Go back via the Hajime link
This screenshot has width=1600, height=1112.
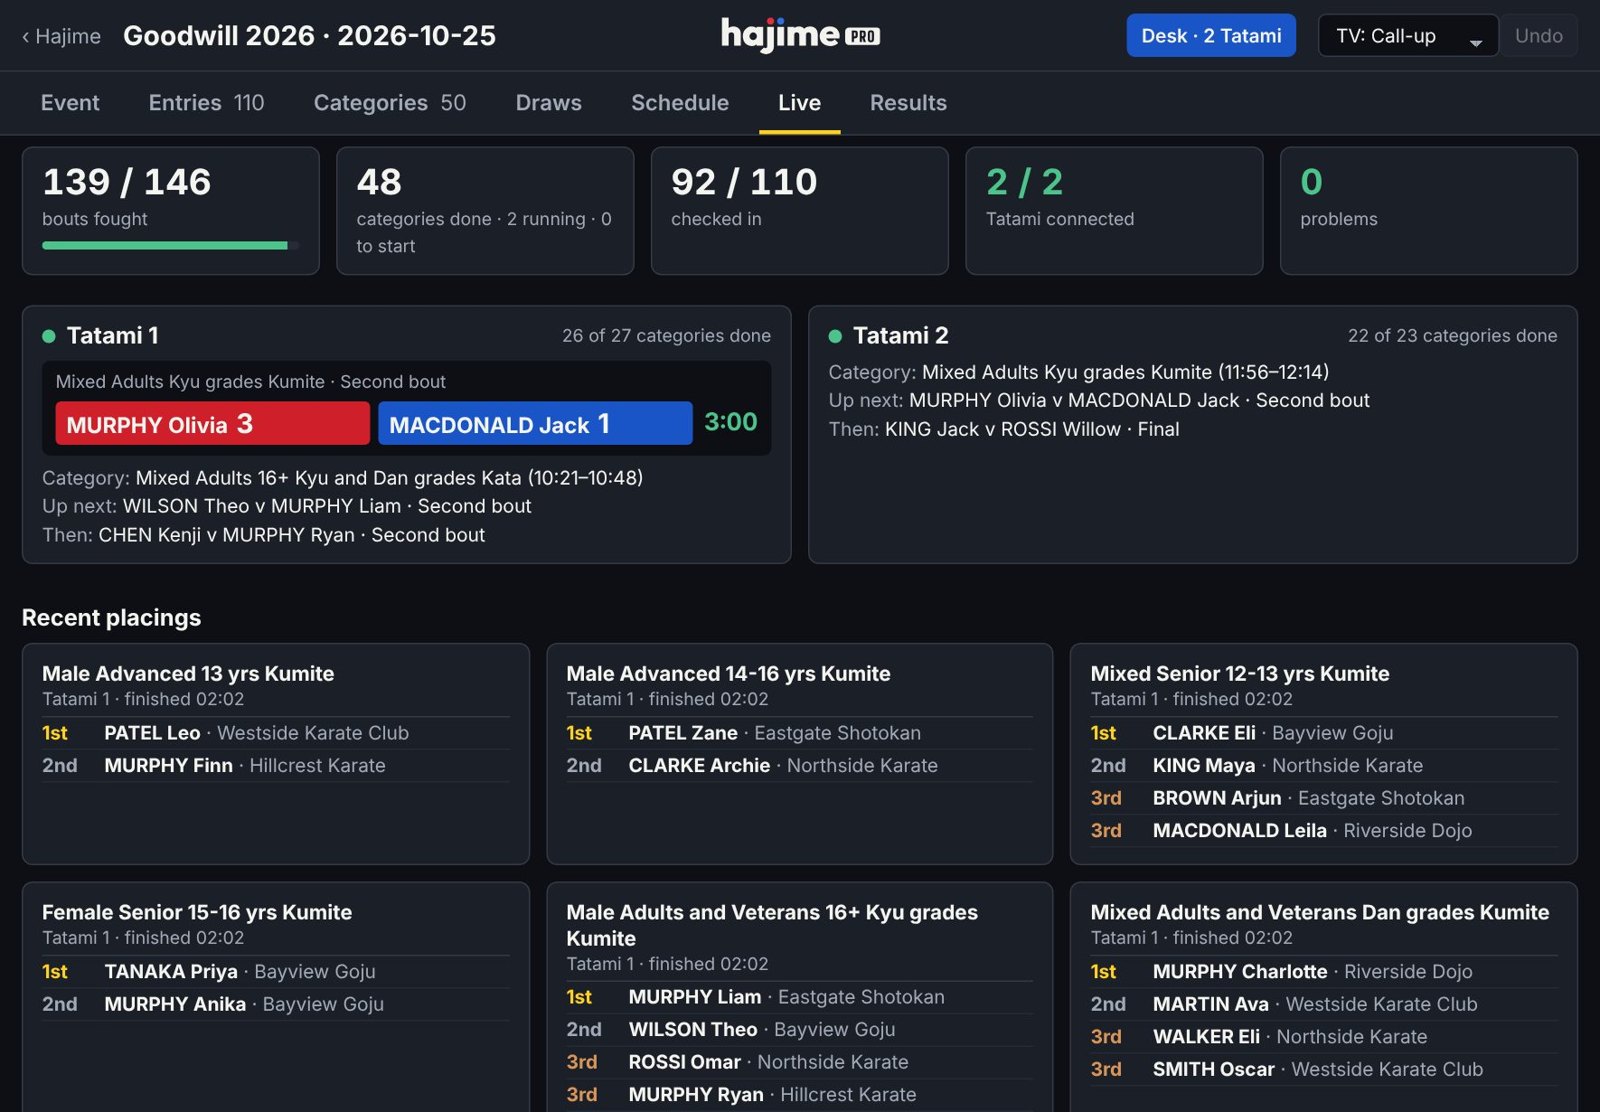point(61,36)
